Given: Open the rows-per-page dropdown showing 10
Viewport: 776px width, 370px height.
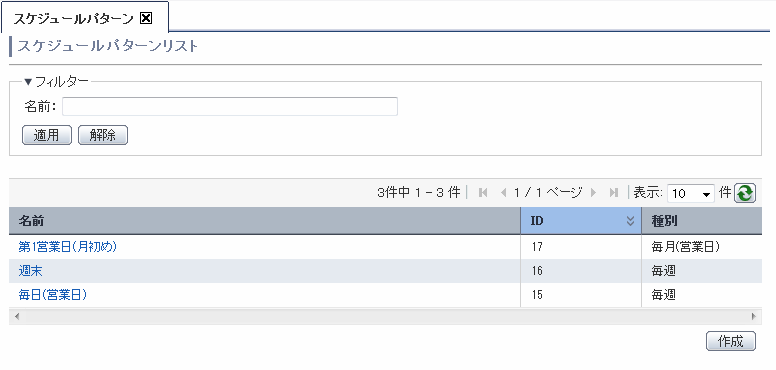Looking at the screenshot, I should 690,193.
